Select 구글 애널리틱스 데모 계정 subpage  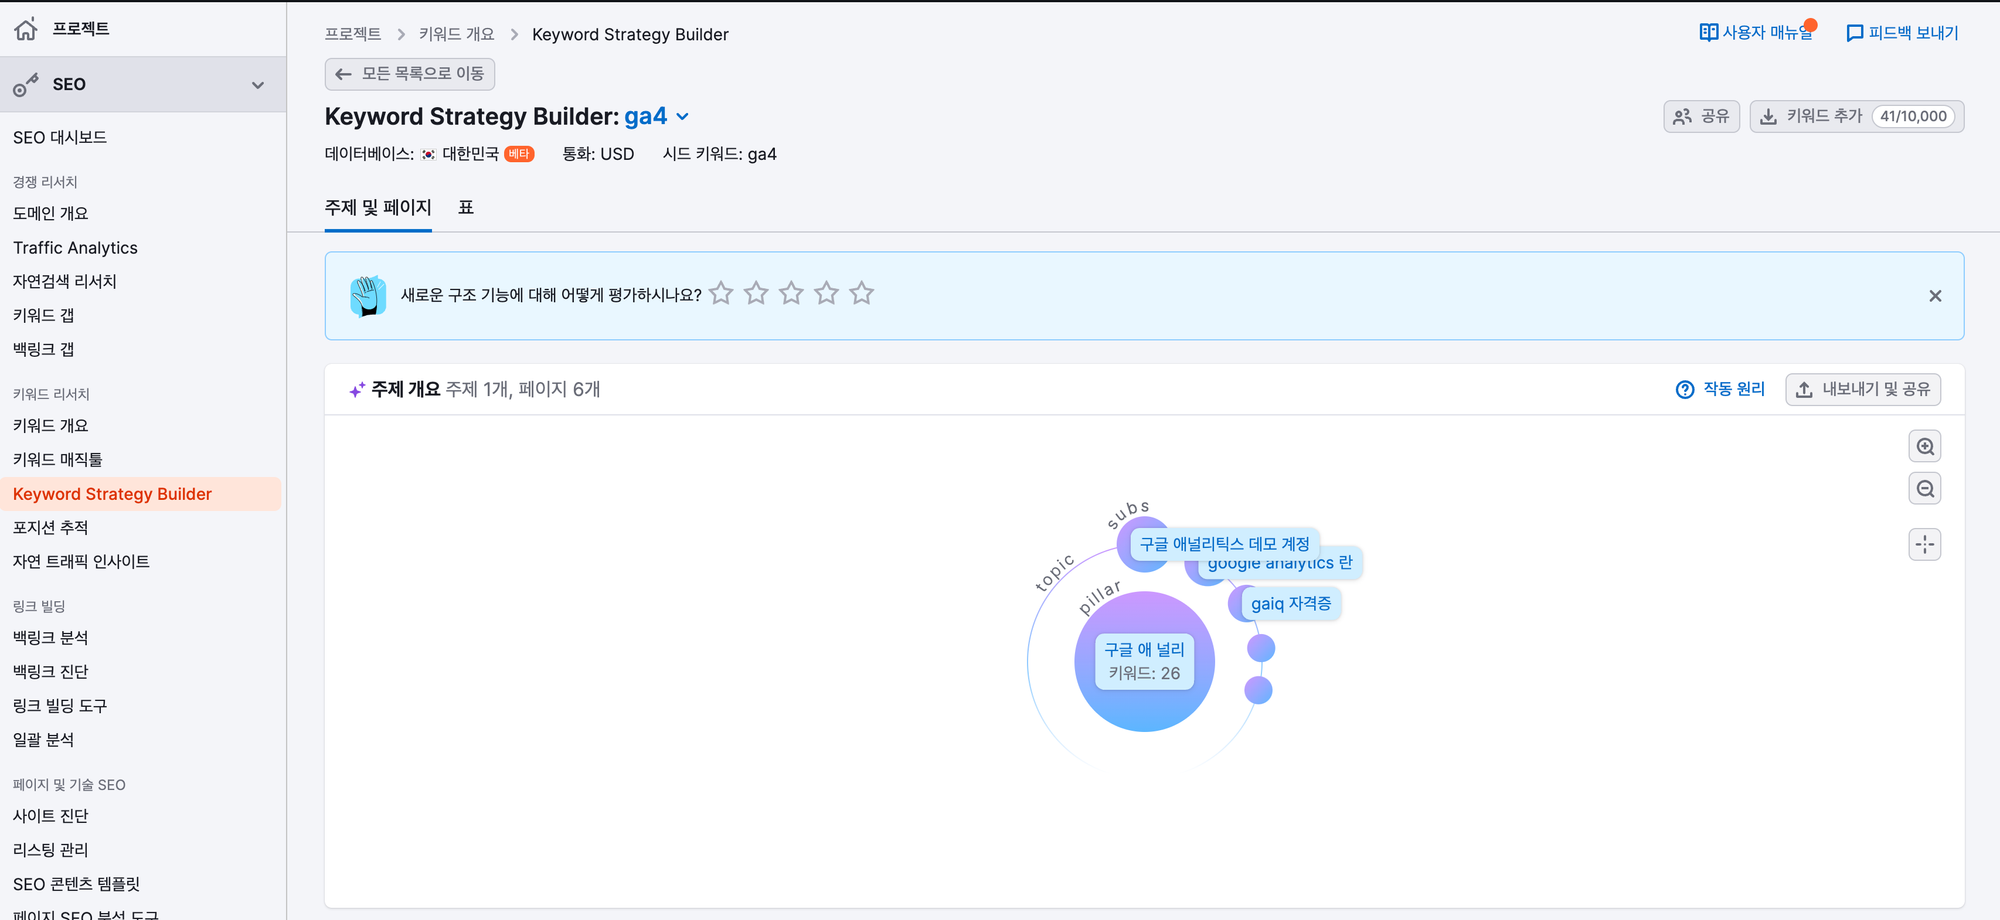1225,544
